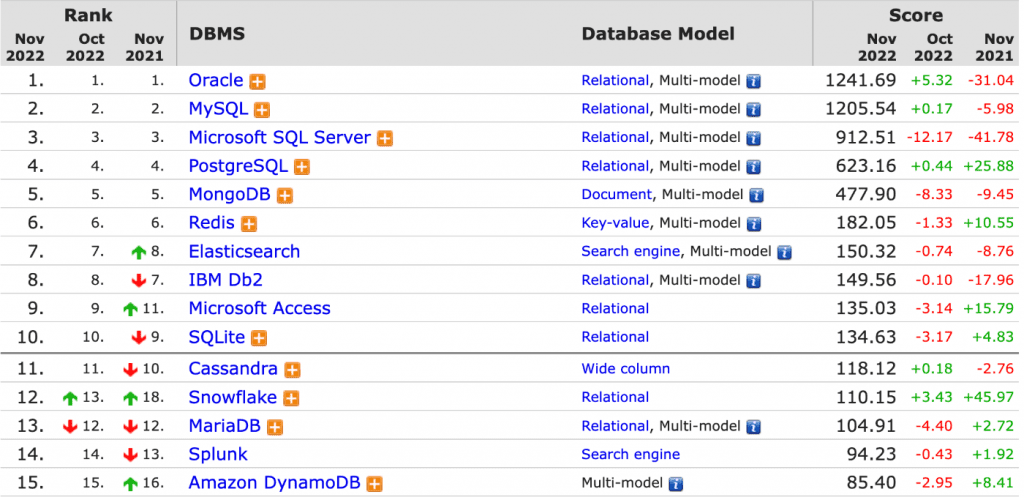This screenshot has height=497, width=1024.
Task: Click Relational link in Snowflake row
Action: coord(615,397)
